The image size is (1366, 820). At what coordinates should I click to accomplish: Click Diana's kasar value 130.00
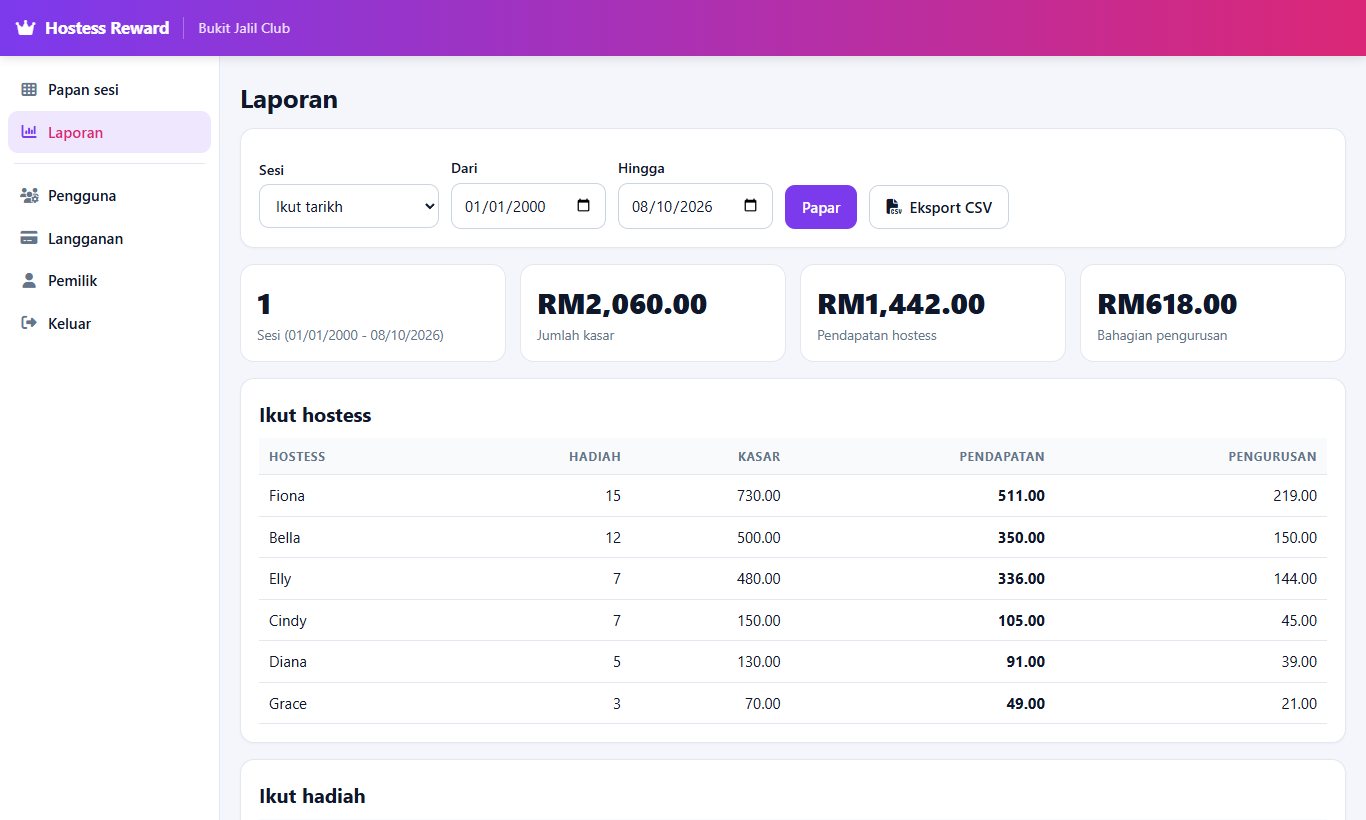pyautogui.click(x=759, y=662)
